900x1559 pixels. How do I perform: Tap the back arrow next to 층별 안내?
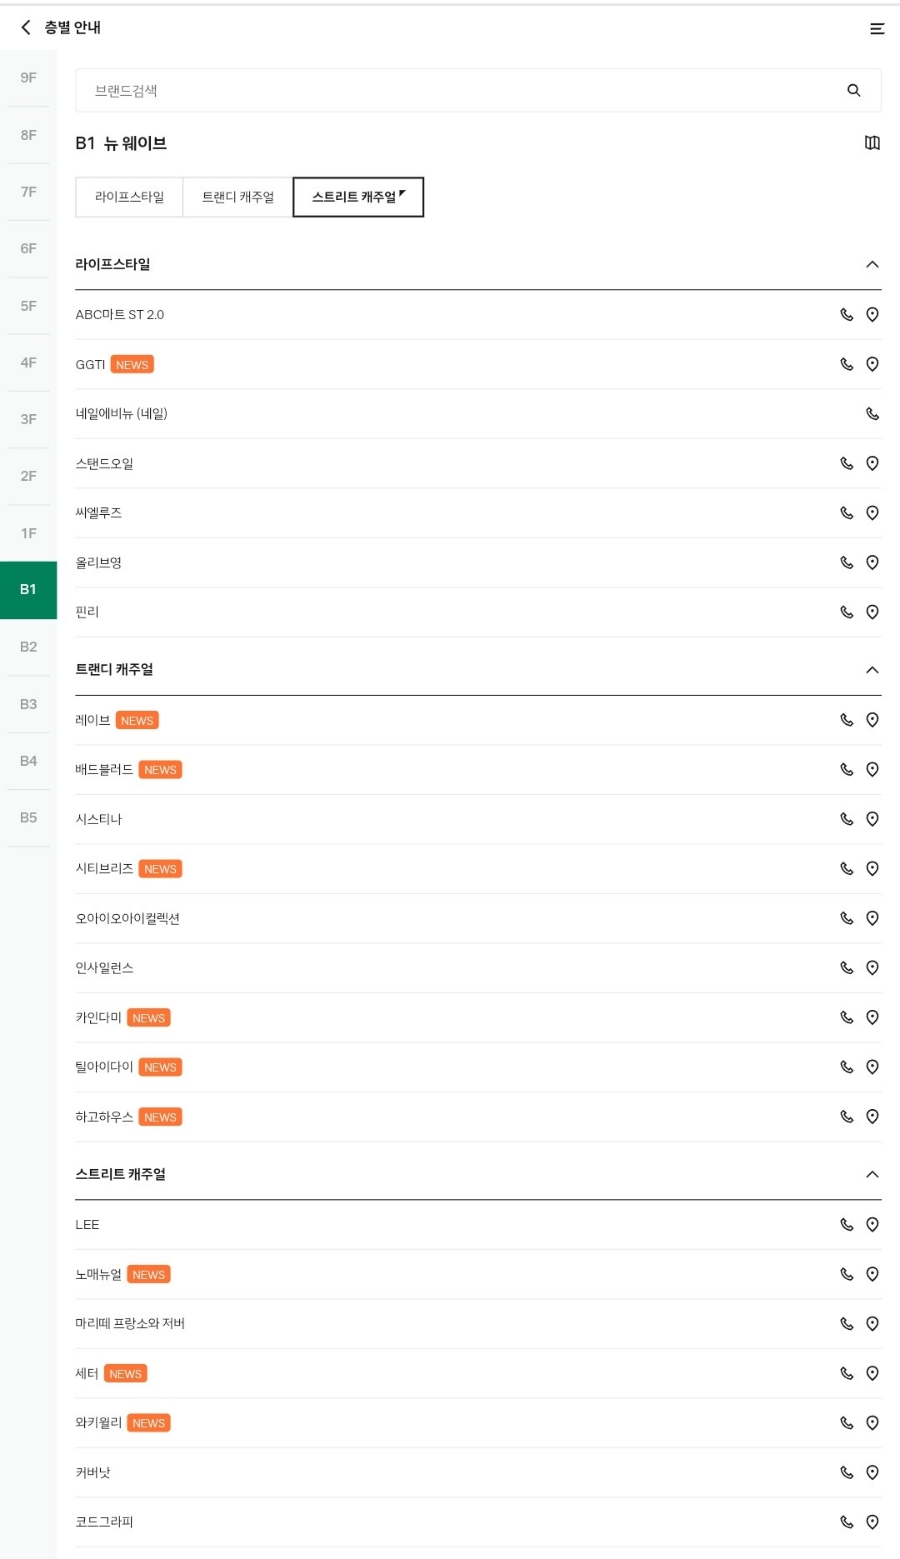[26, 27]
